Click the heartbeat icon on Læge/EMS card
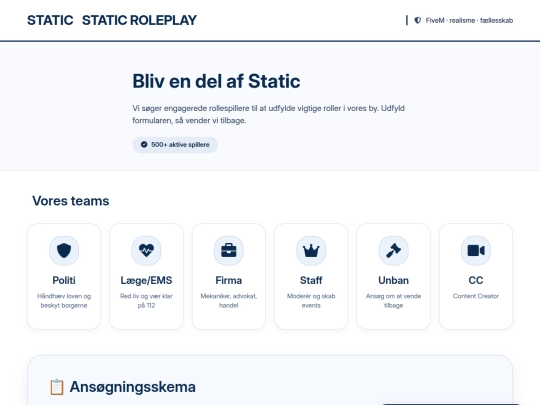 146,250
